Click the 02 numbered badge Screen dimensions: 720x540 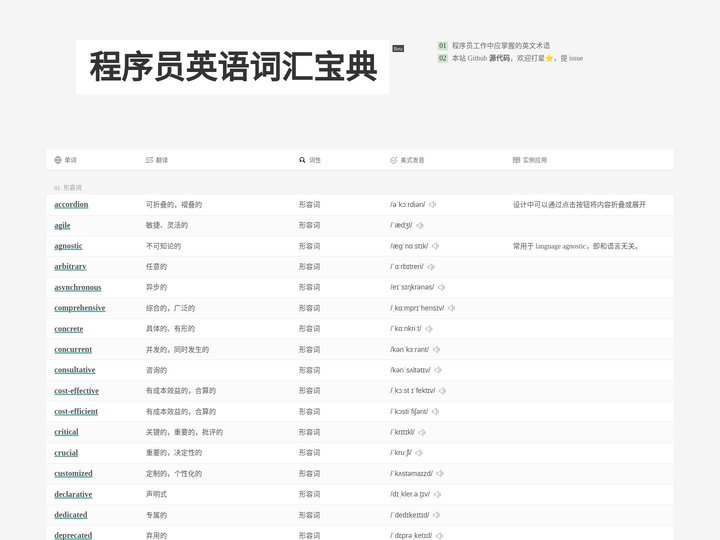442,58
